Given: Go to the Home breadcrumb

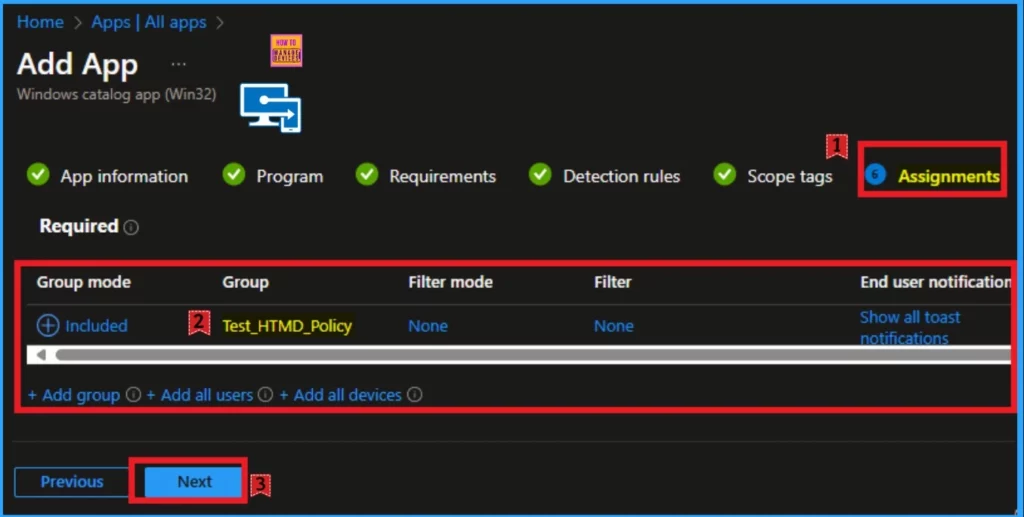Looking at the screenshot, I should (x=40, y=22).
